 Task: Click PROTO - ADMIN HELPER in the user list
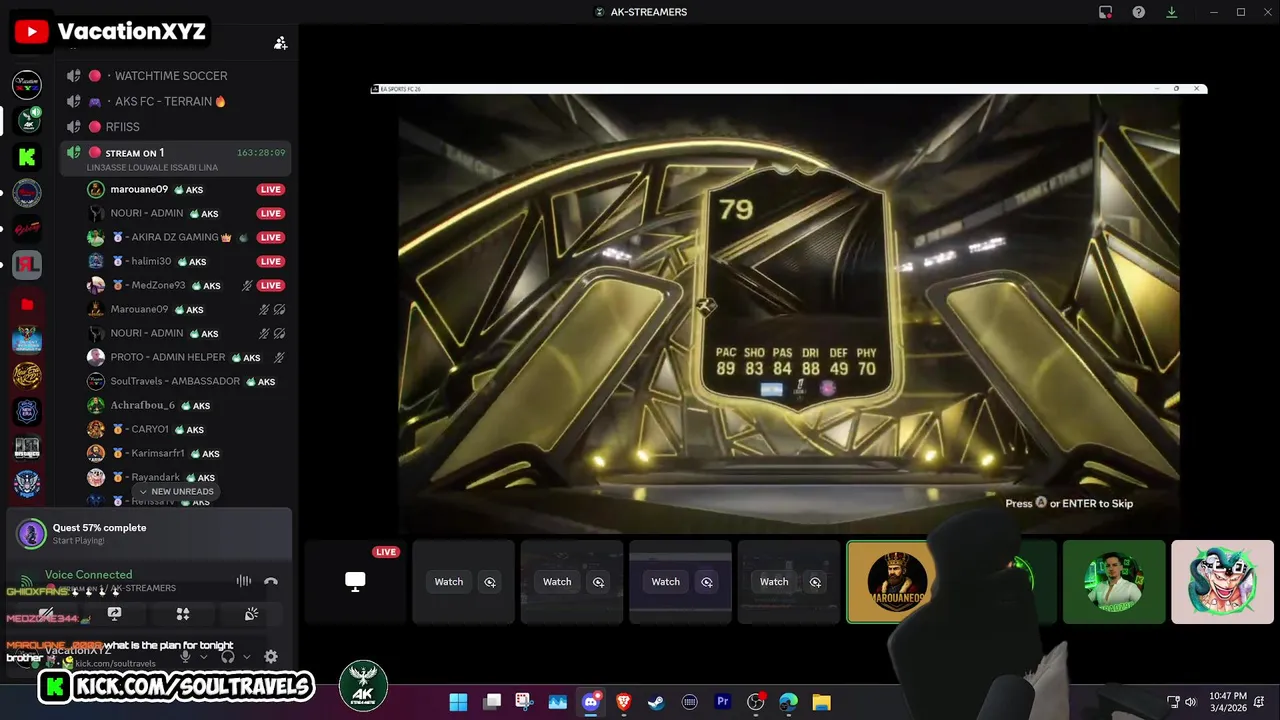(186, 357)
